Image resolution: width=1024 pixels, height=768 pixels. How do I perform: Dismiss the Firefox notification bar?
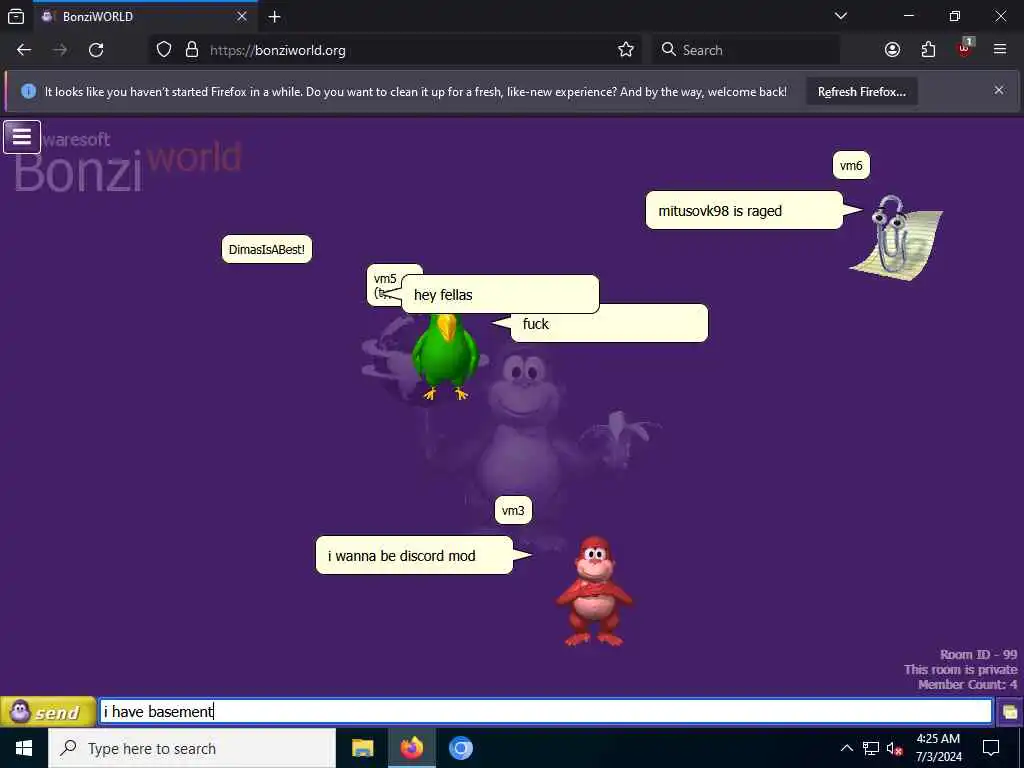coord(999,90)
